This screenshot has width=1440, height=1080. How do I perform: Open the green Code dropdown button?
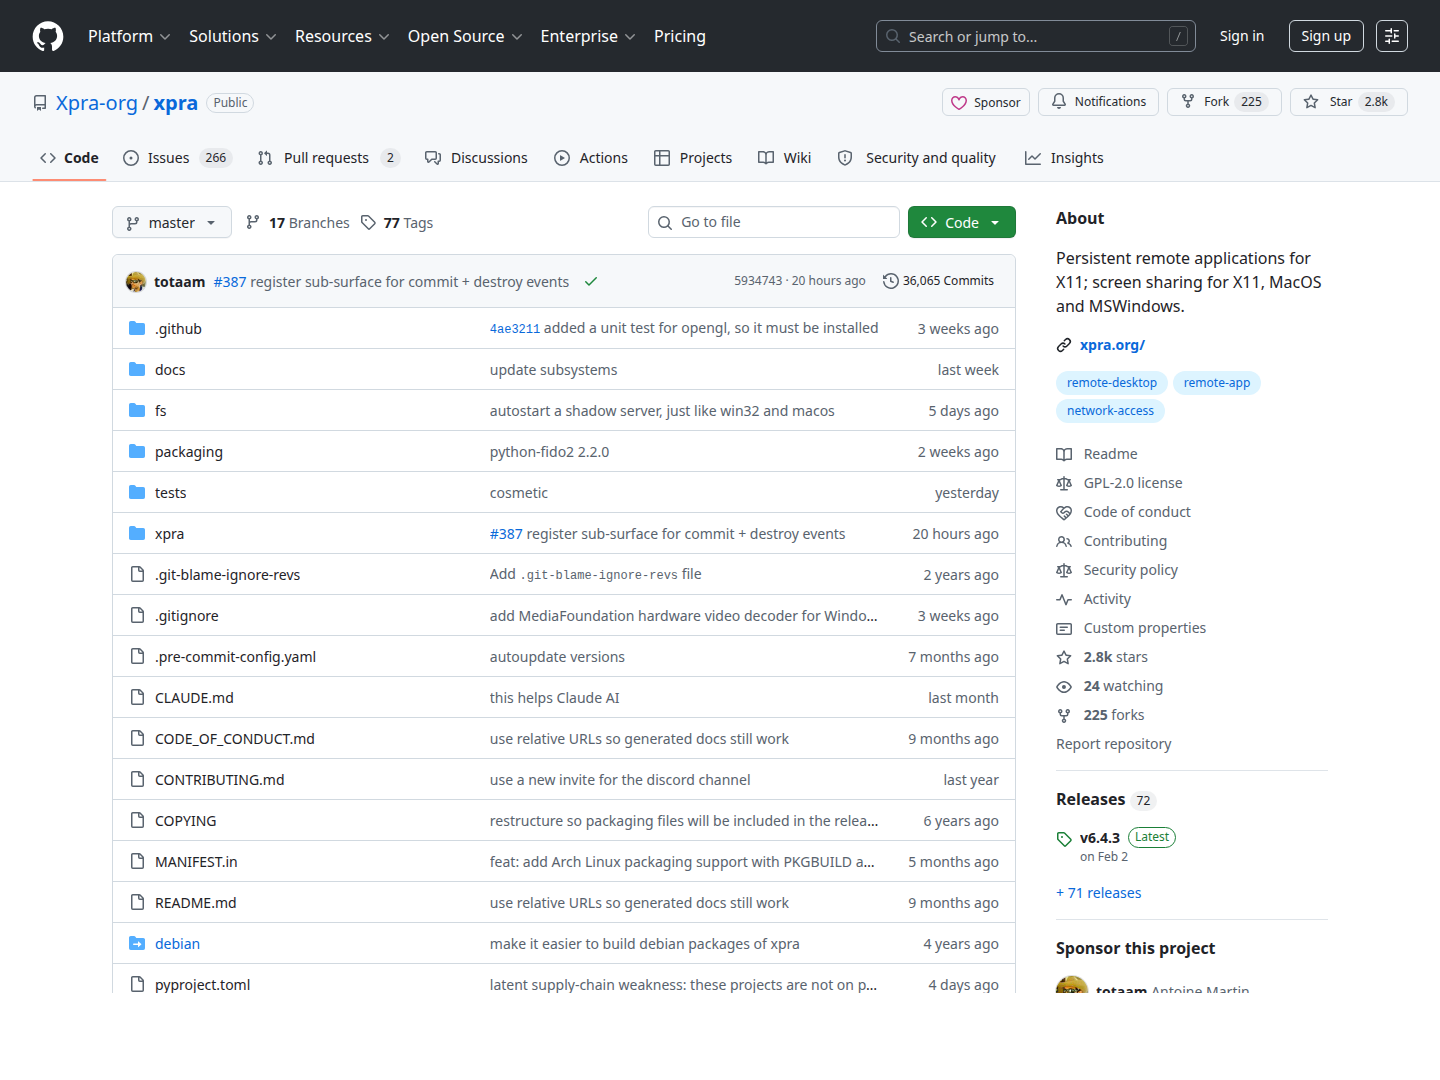(x=962, y=223)
